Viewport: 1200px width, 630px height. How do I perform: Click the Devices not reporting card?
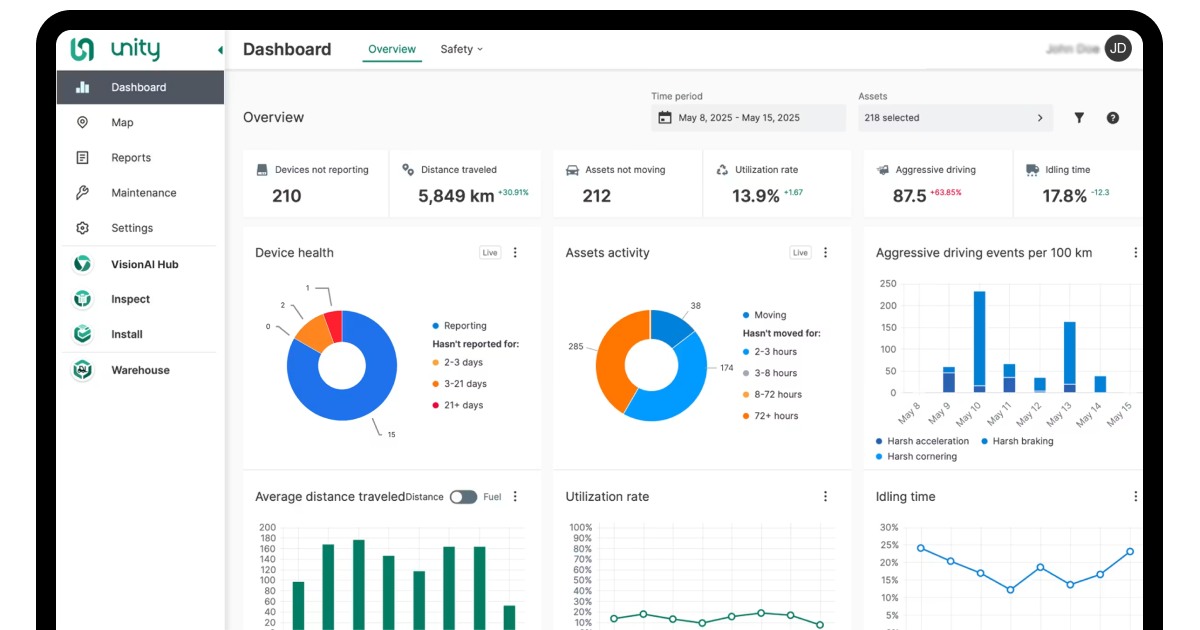click(316, 184)
